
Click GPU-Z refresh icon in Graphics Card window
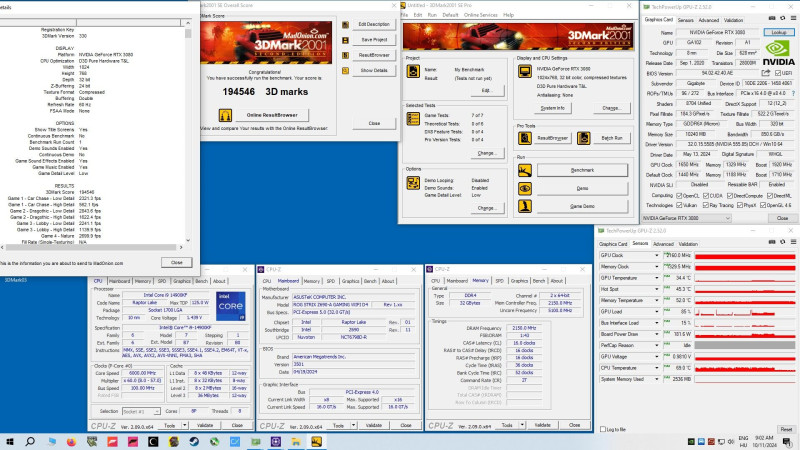point(783,18)
